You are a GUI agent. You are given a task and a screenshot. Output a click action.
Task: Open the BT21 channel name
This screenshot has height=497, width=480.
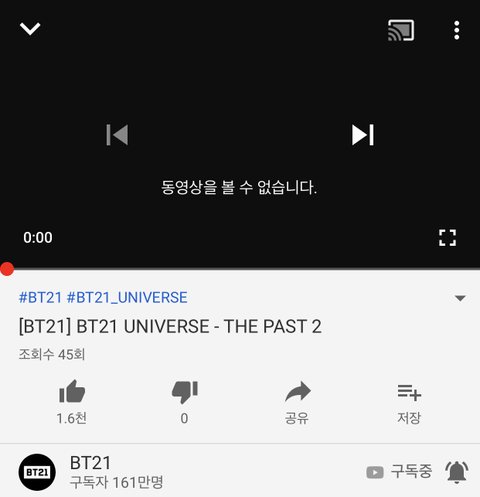[90, 463]
